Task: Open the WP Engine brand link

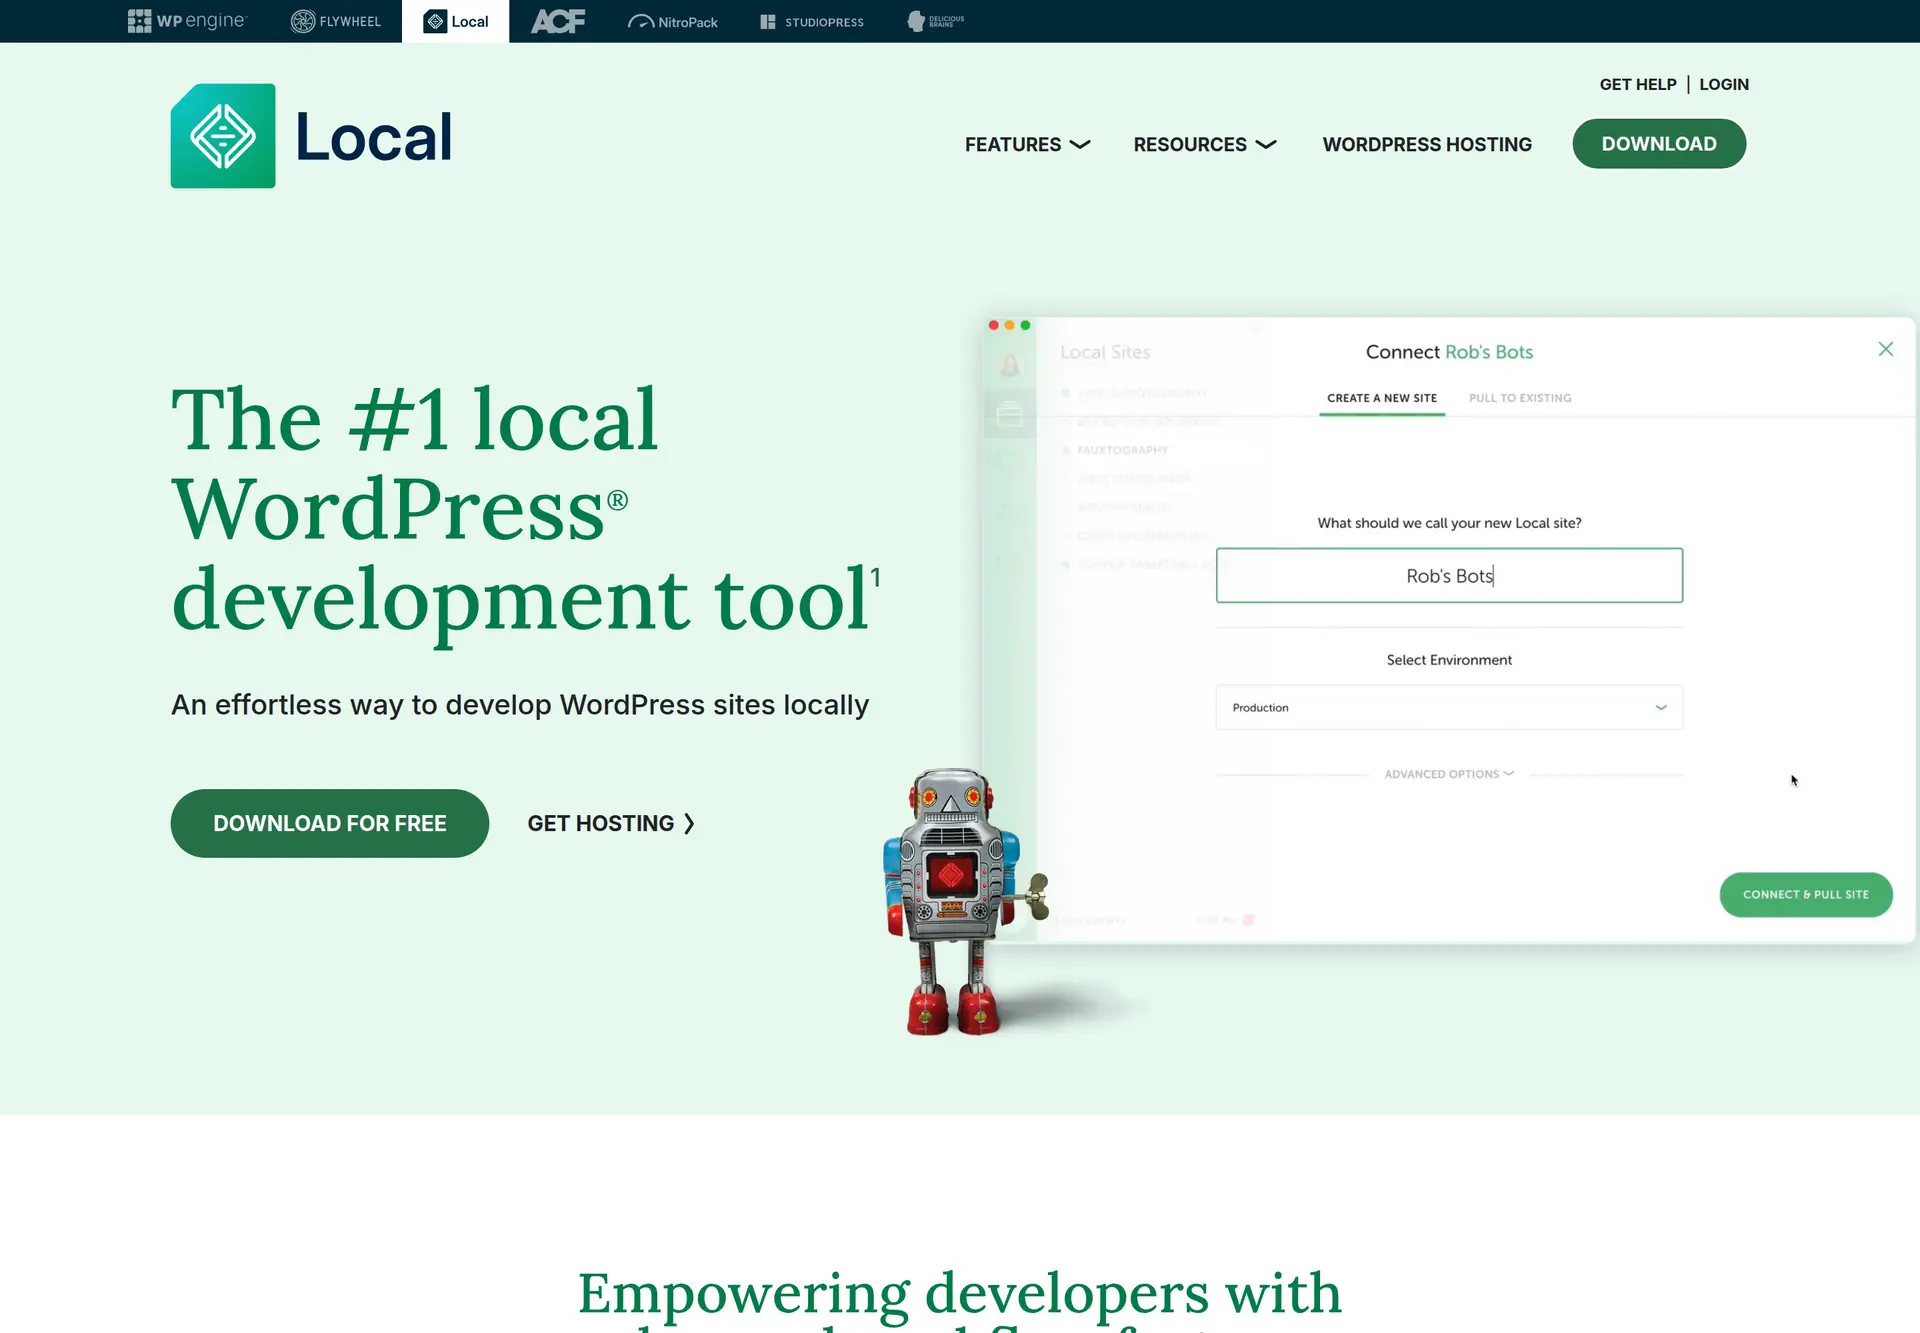Action: [x=186, y=21]
